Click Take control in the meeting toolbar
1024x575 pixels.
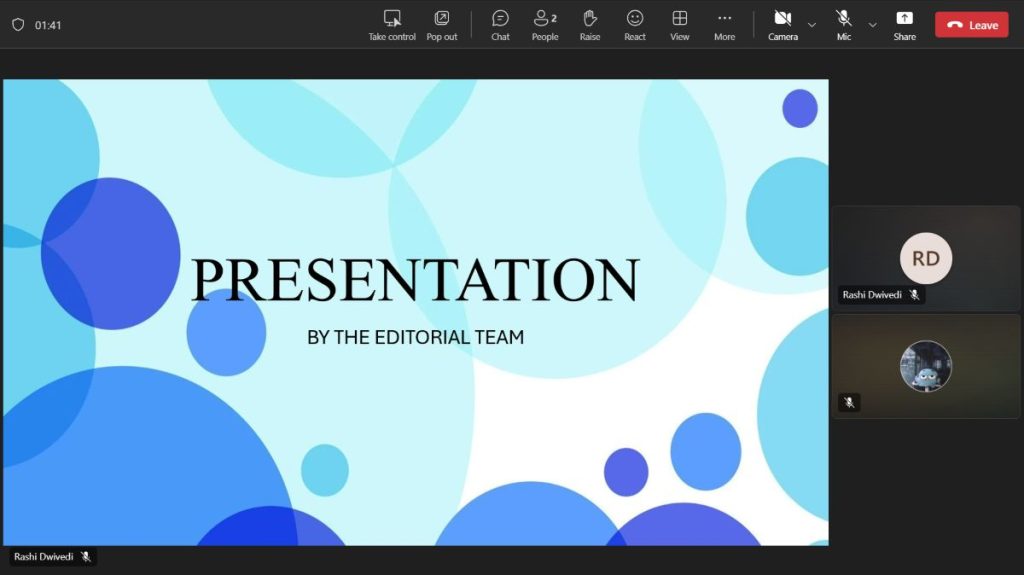click(392, 25)
